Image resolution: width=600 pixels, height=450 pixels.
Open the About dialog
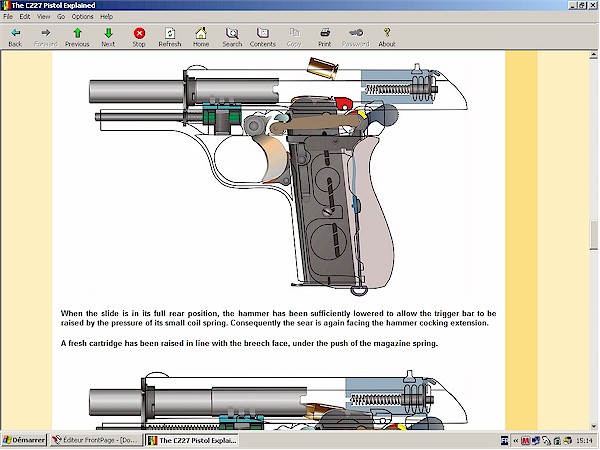pyautogui.click(x=386, y=38)
